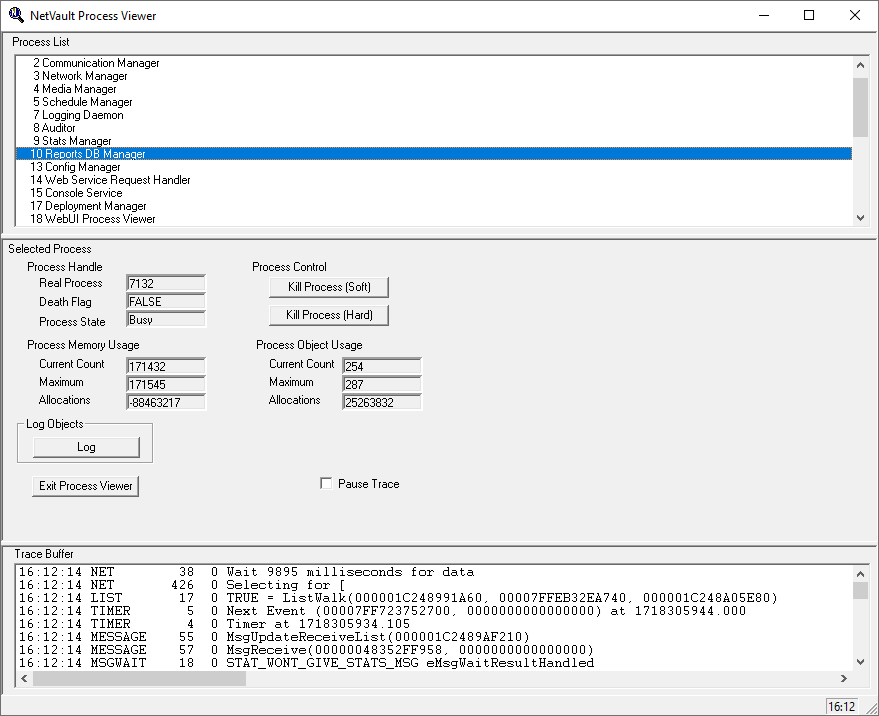Click the Real Process value field 7132

click(166, 283)
